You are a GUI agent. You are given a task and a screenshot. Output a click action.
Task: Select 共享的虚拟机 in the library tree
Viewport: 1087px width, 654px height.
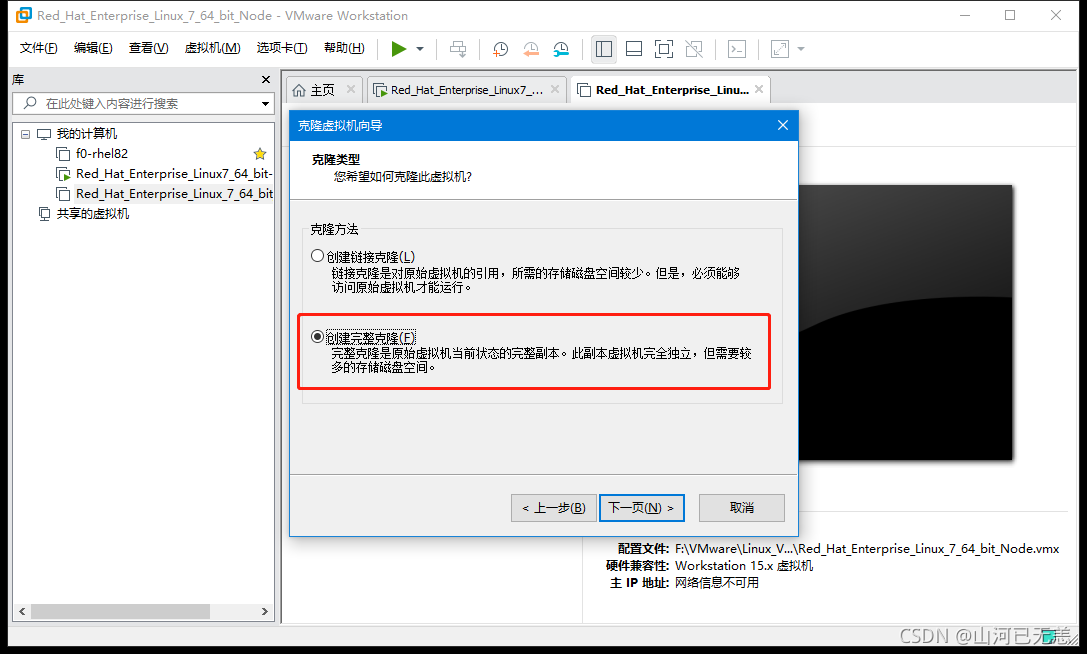[93, 214]
